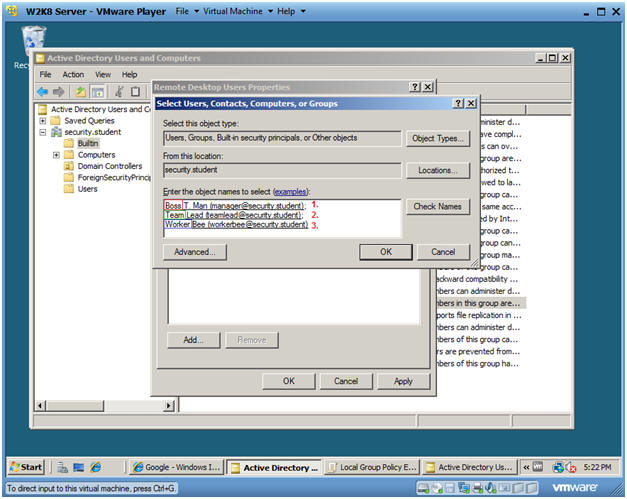Switch to Local Group Policy Editor taskbar item
The width and height of the screenshot is (627, 499).
(x=372, y=467)
